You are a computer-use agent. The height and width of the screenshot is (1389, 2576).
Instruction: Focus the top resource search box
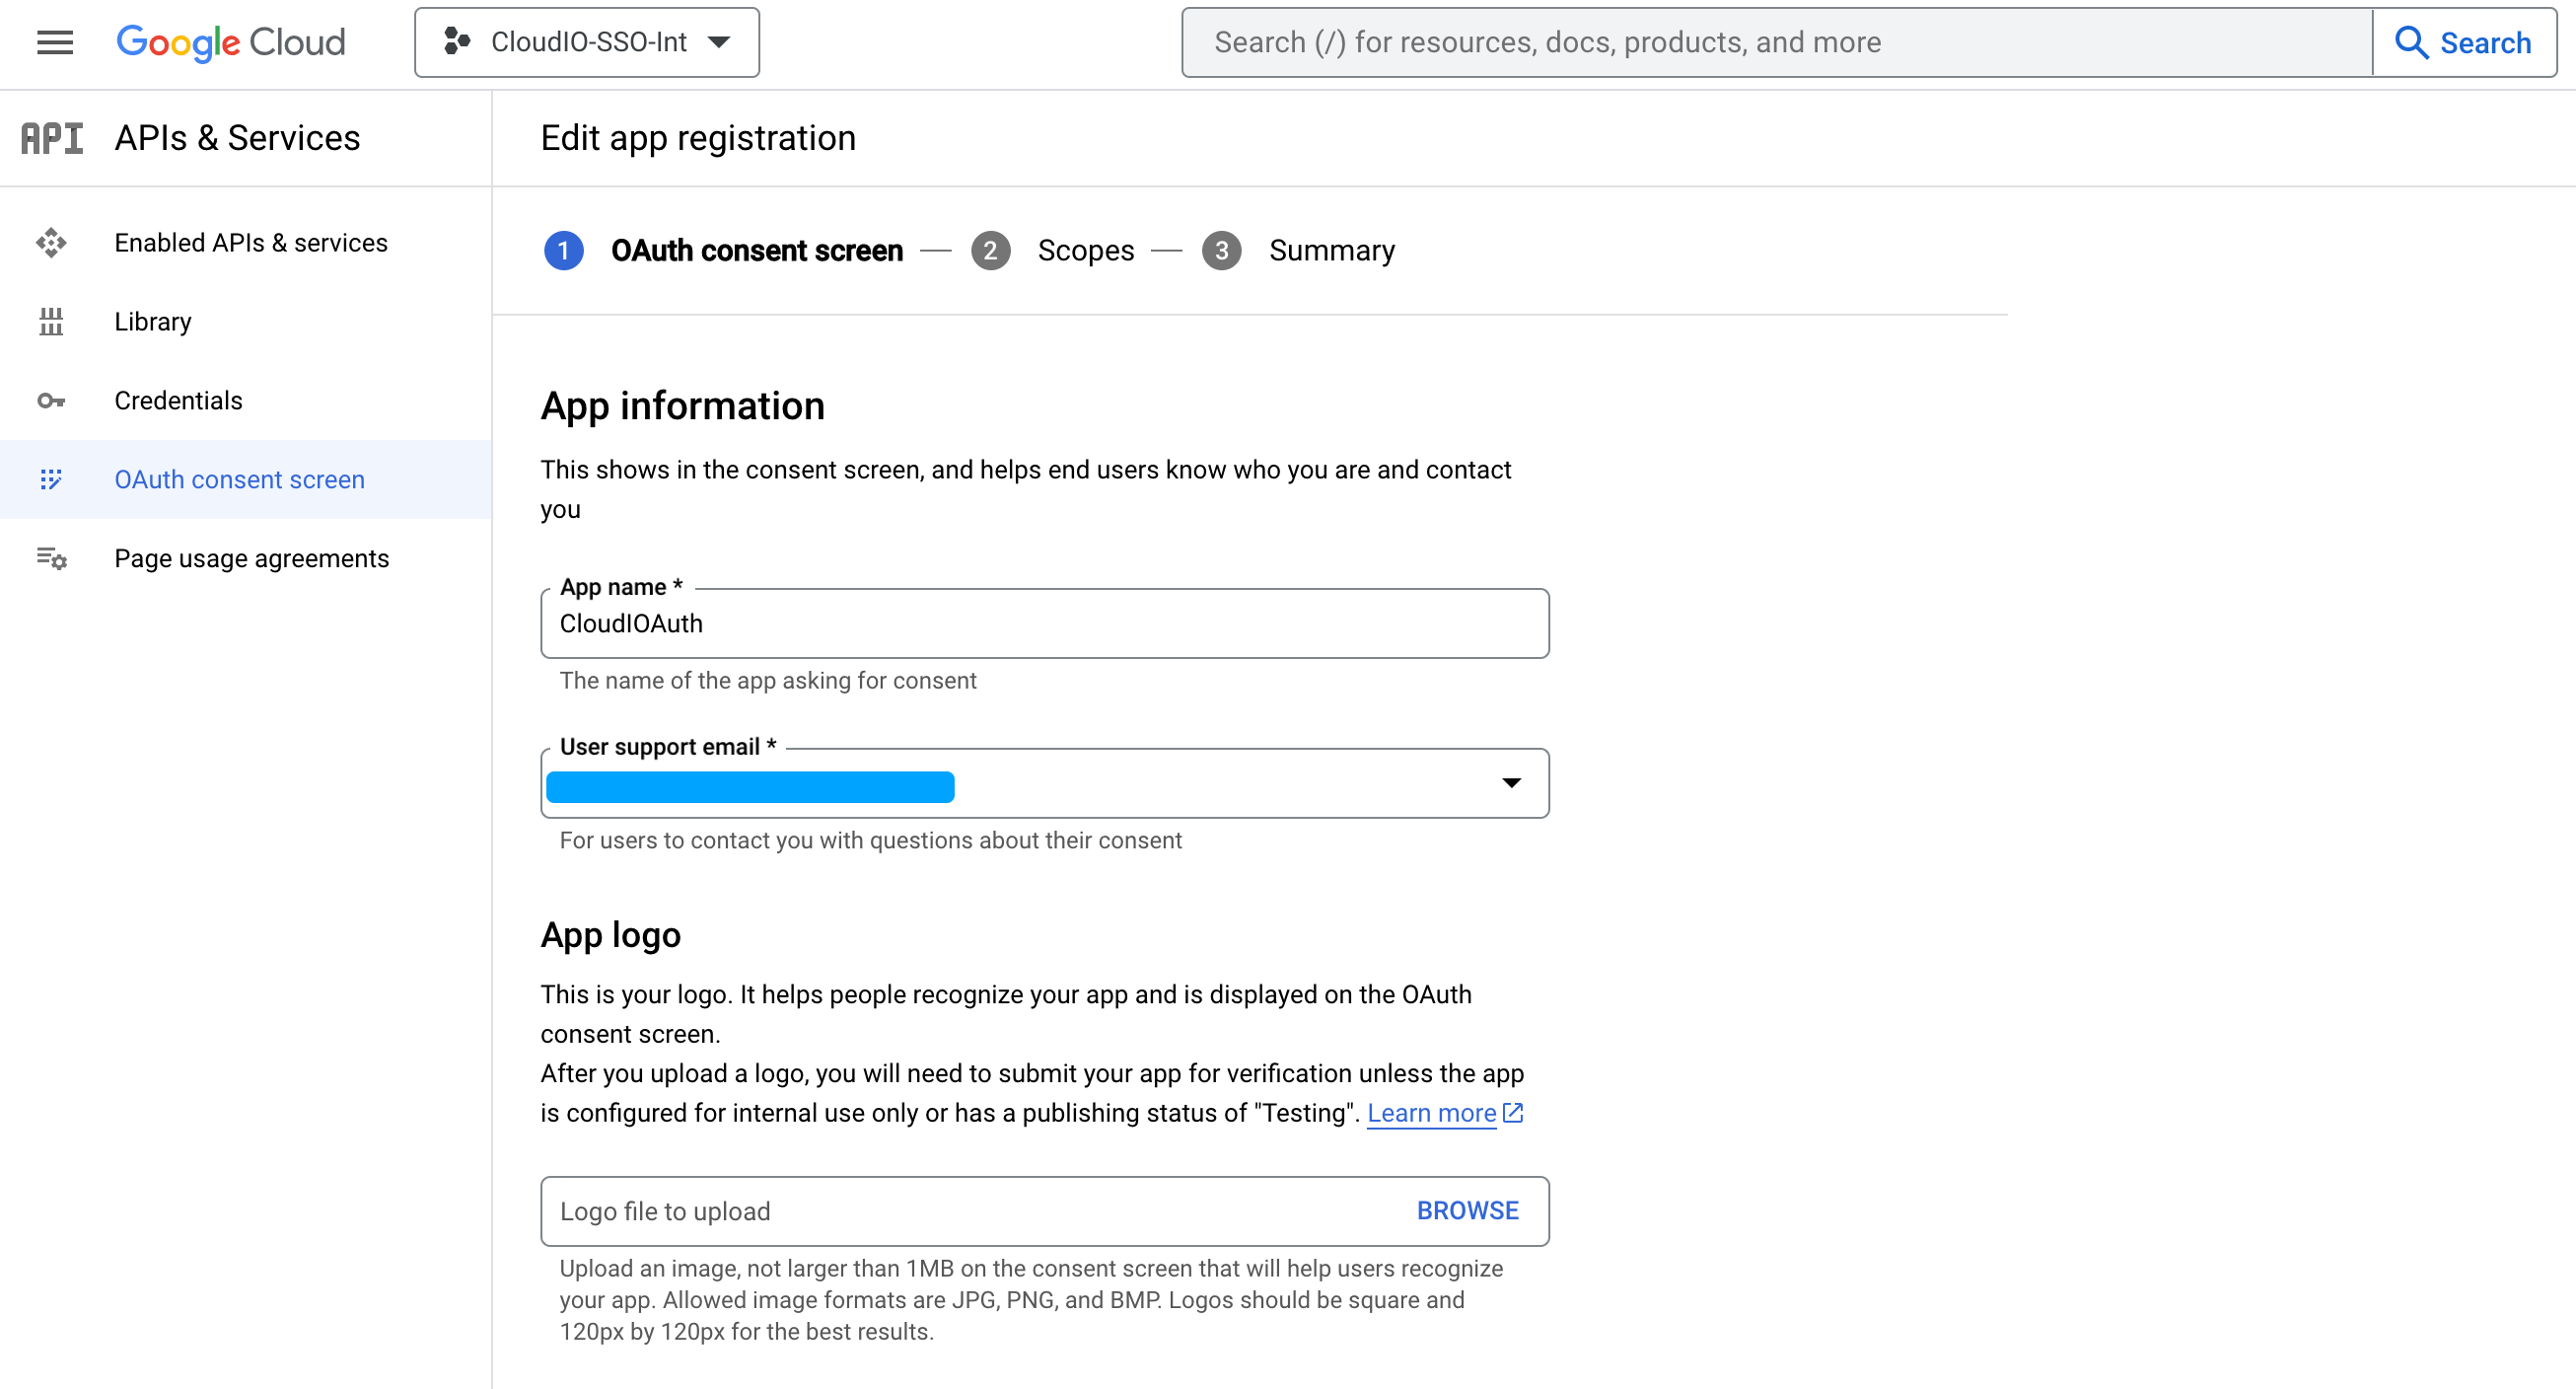1776,42
